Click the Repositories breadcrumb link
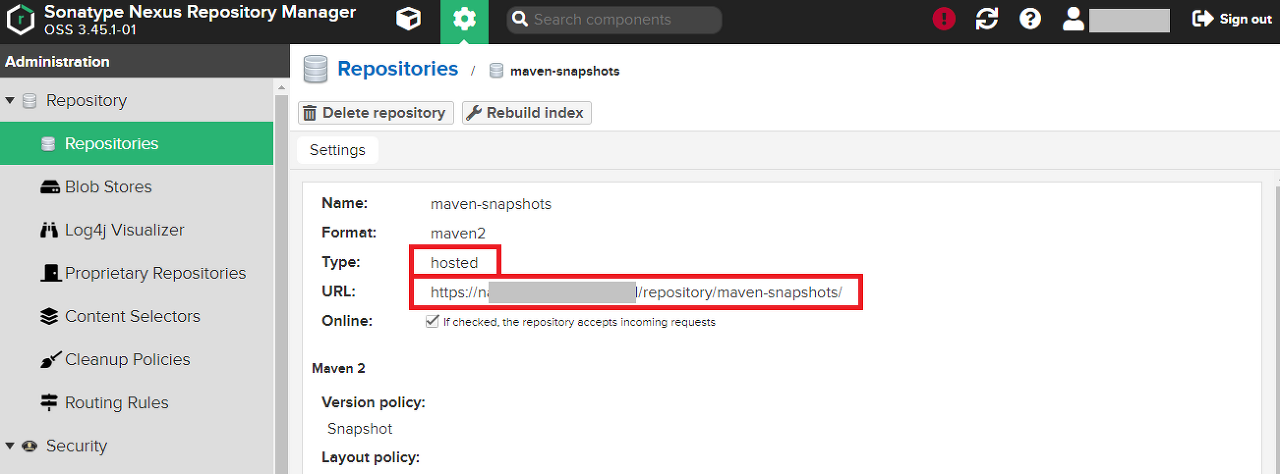 (398, 69)
